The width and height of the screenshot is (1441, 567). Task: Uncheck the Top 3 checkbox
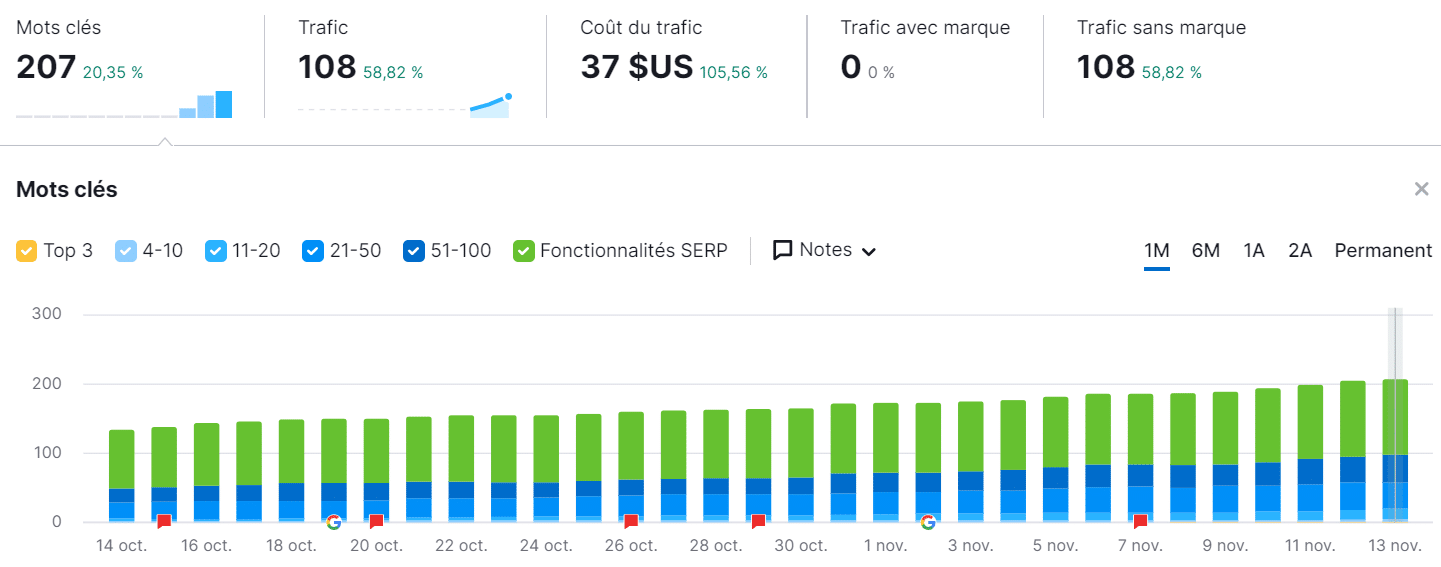click(x=27, y=251)
